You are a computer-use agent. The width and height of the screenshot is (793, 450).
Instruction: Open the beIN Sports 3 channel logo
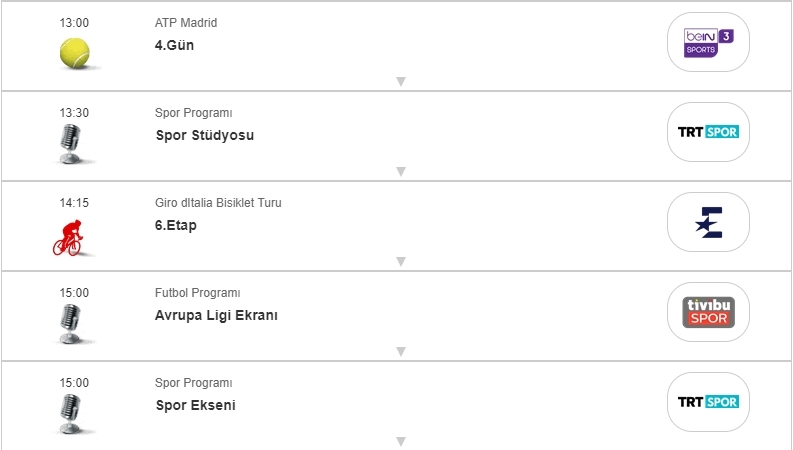tap(708, 42)
